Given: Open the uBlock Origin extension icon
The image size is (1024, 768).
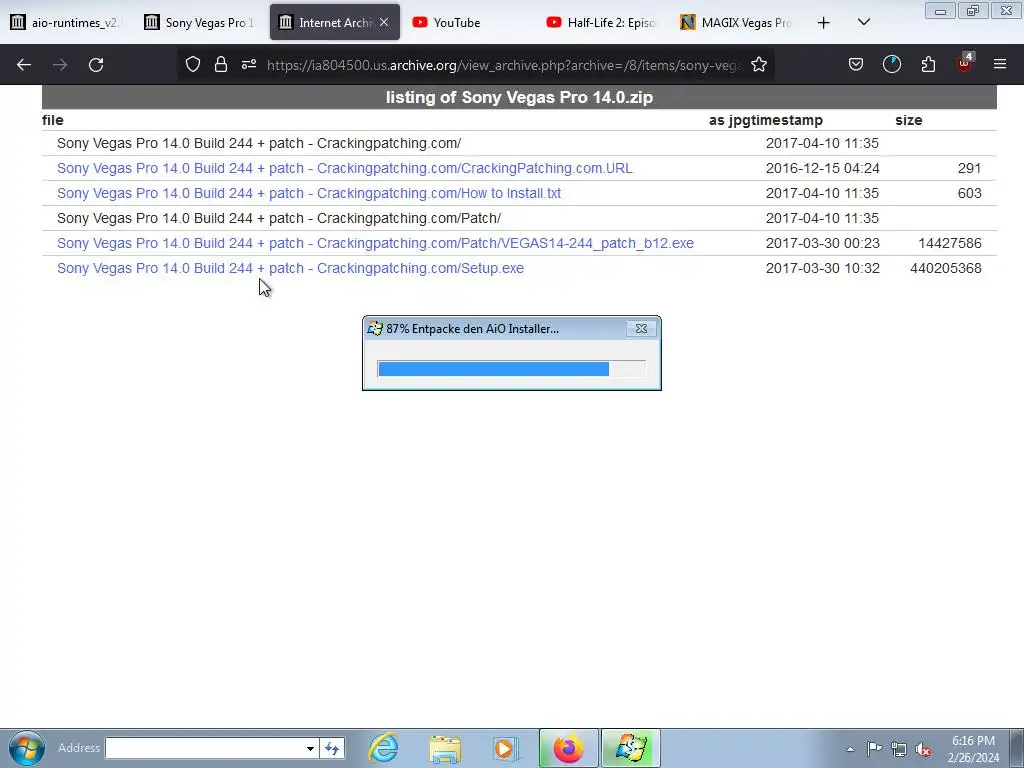Looking at the screenshot, I should [x=965, y=63].
